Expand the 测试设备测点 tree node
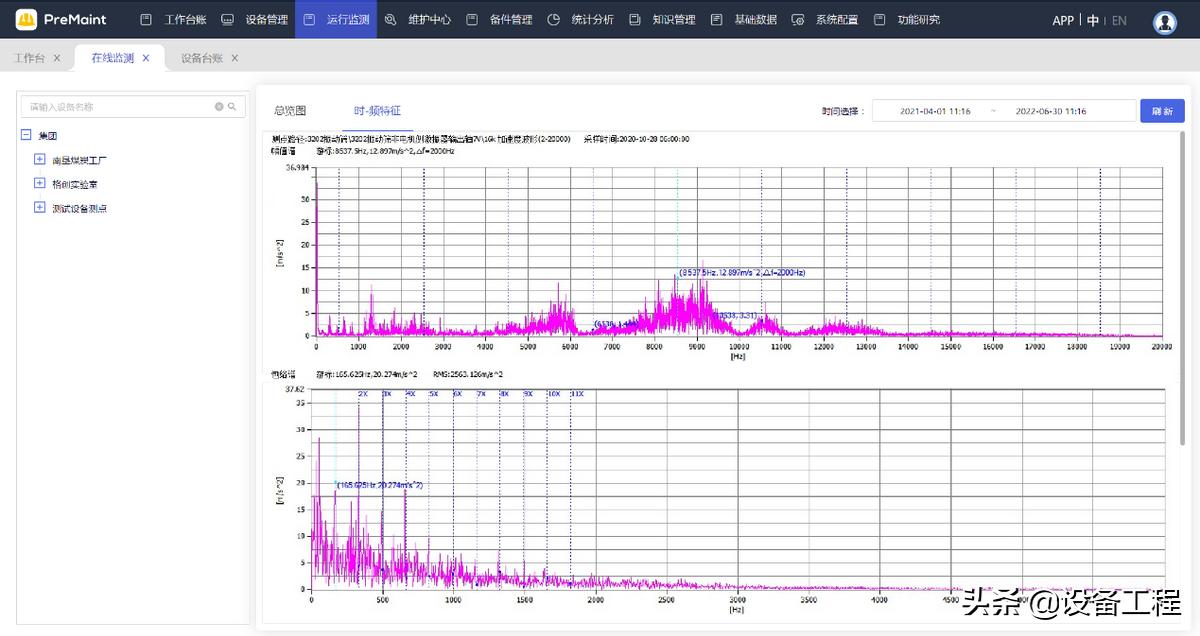Screen dimensions: 1200x636 (x=40, y=208)
